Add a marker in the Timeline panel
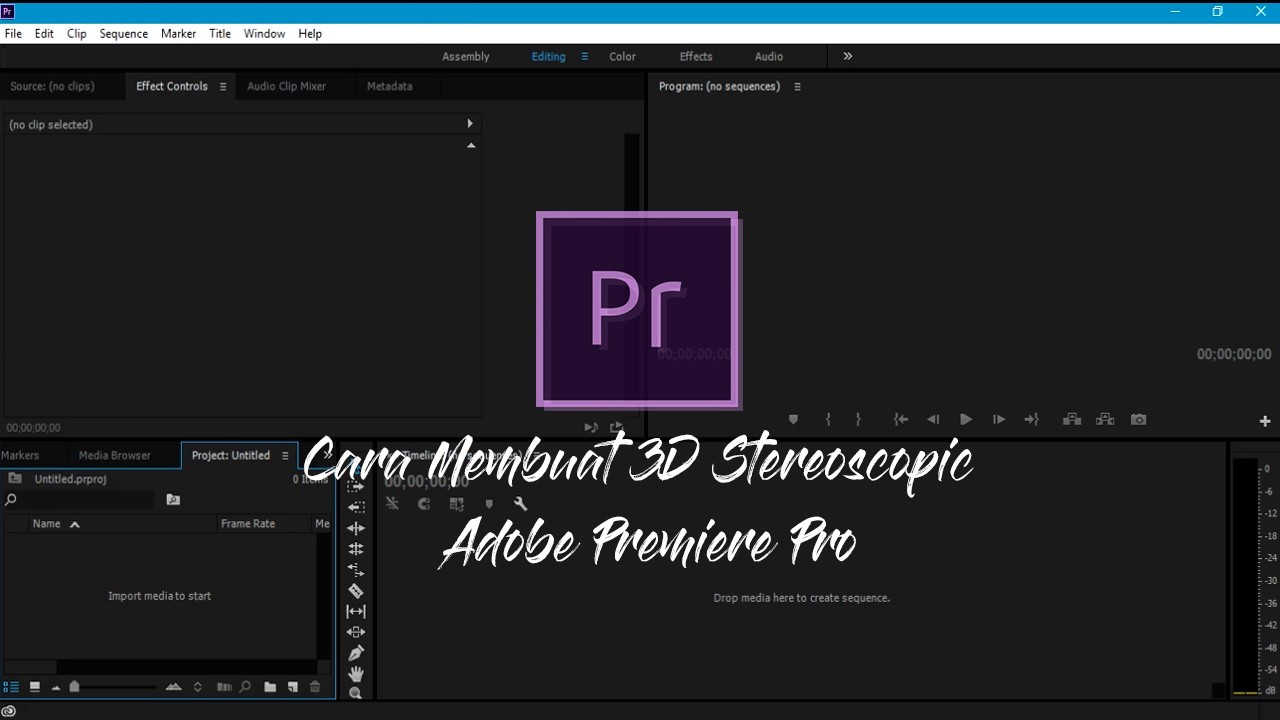The width and height of the screenshot is (1280, 720). [x=489, y=504]
